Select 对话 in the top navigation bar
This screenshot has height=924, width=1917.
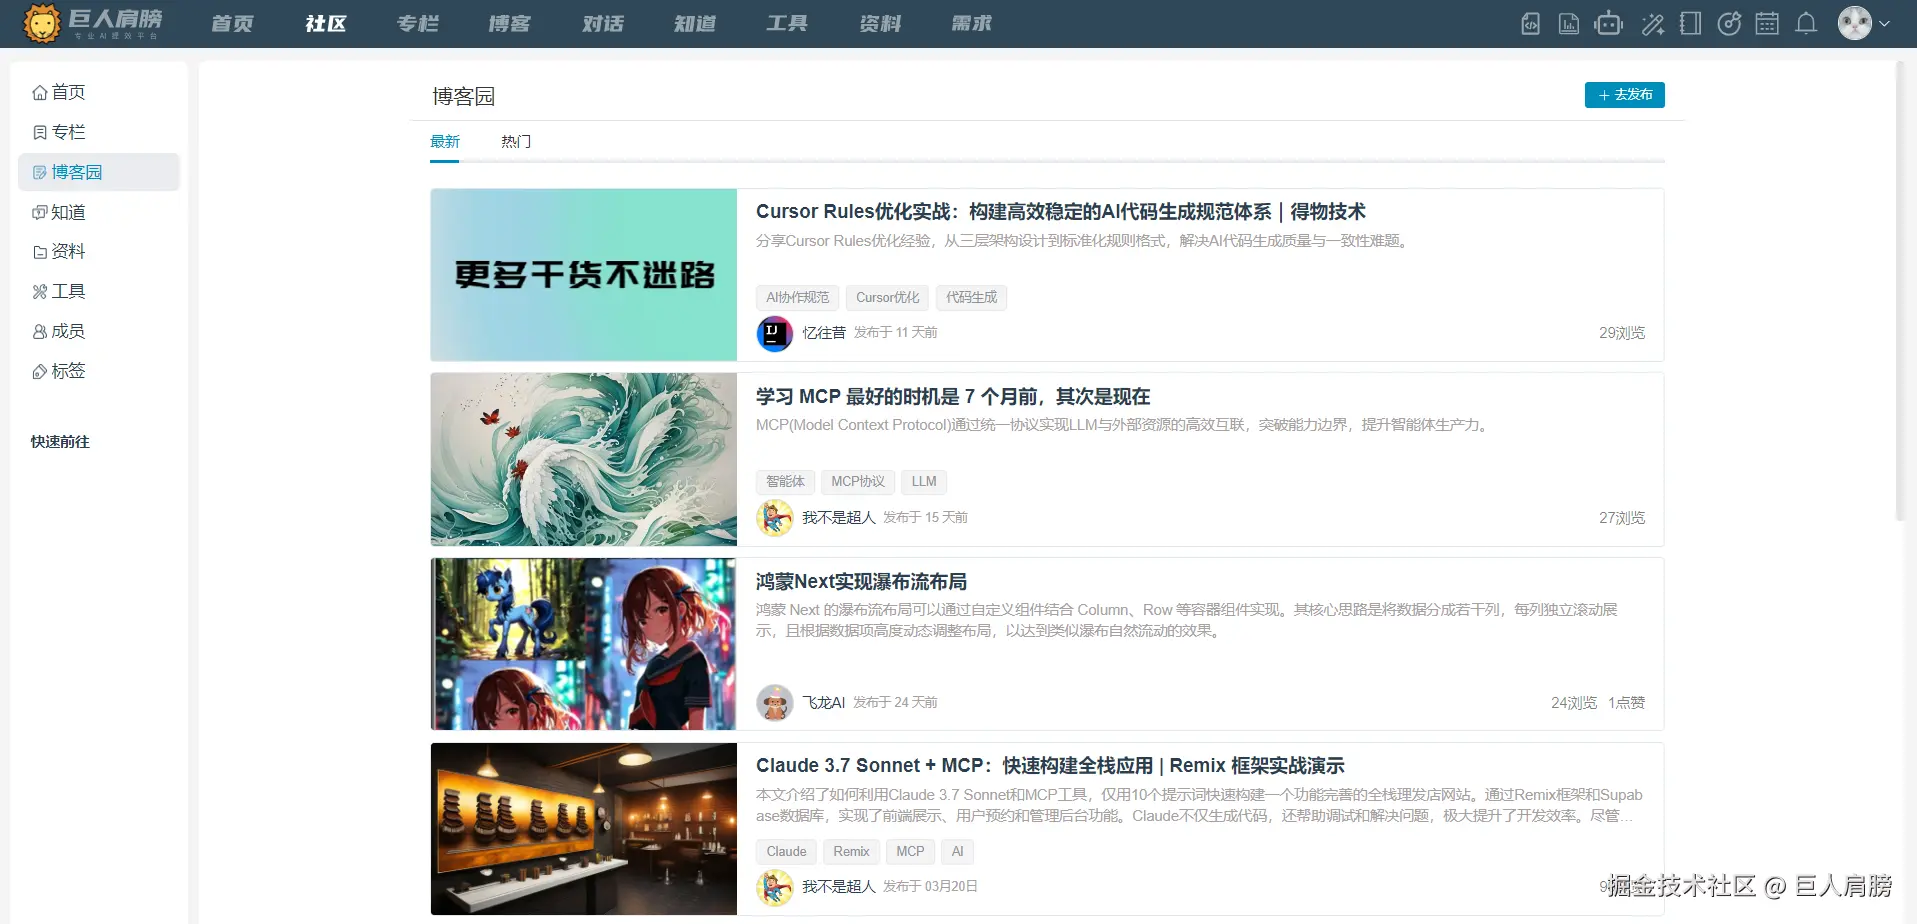click(x=602, y=23)
